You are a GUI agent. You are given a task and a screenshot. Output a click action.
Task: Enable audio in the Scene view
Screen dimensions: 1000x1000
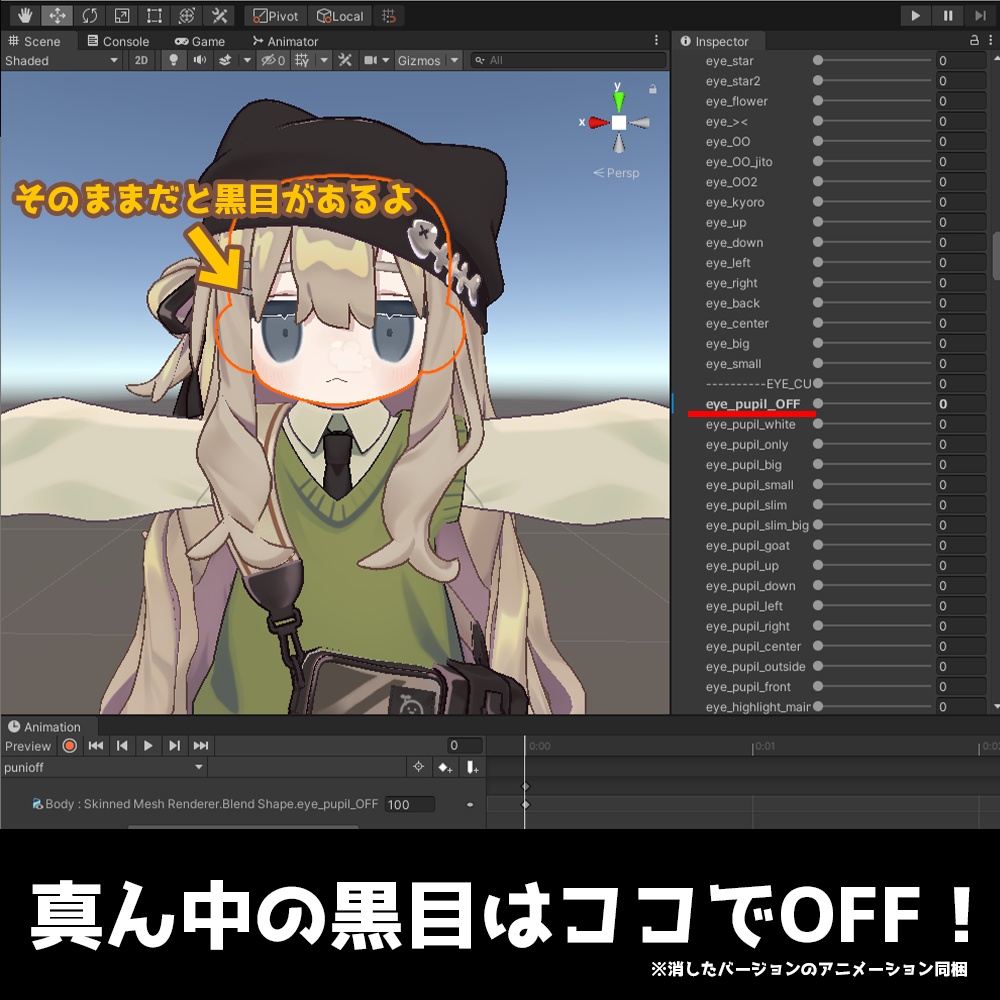pos(200,60)
